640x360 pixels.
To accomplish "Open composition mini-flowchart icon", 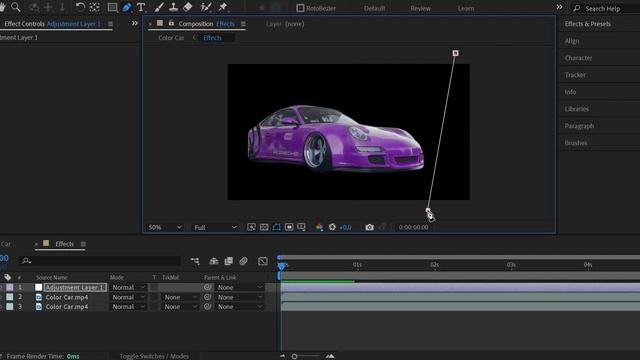I will (x=195, y=261).
